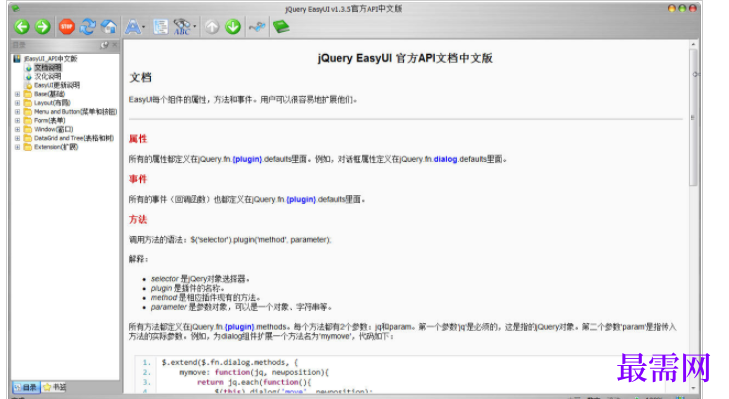Screen dimensions: 729x399
Task: Go to the home page icon
Action: click(x=109, y=27)
